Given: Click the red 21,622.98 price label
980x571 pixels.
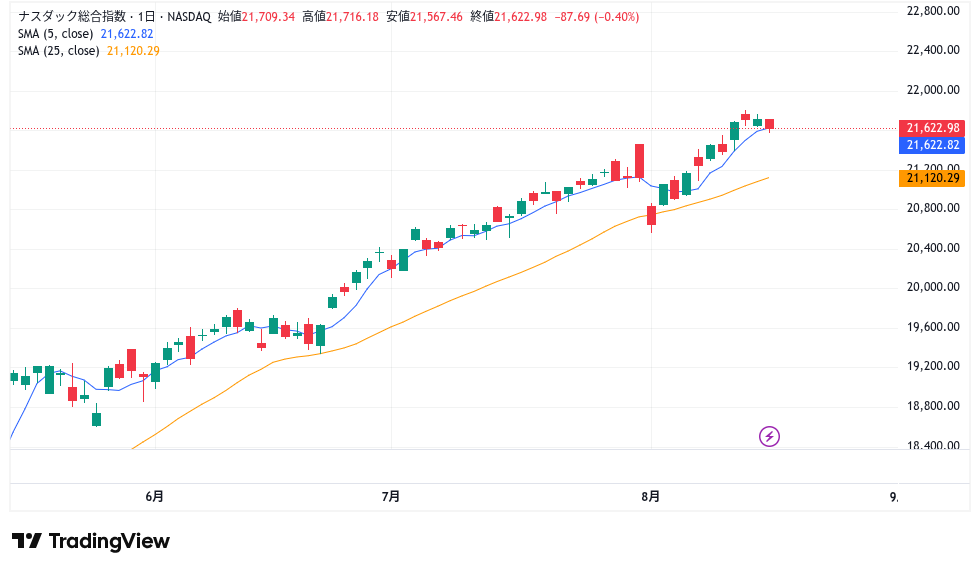Looking at the screenshot, I should pos(932,128).
